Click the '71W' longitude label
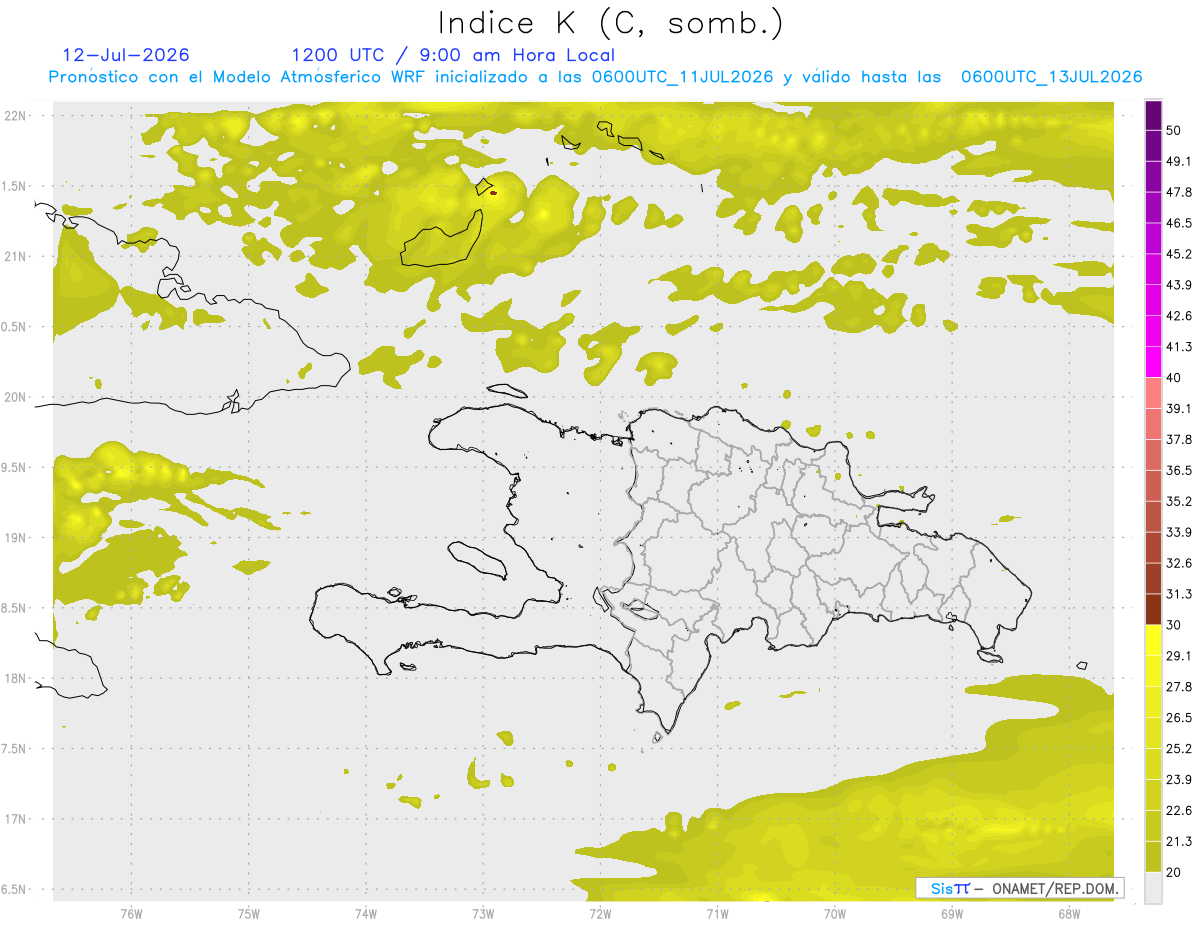This screenshot has width=1200, height=927. coord(717,914)
